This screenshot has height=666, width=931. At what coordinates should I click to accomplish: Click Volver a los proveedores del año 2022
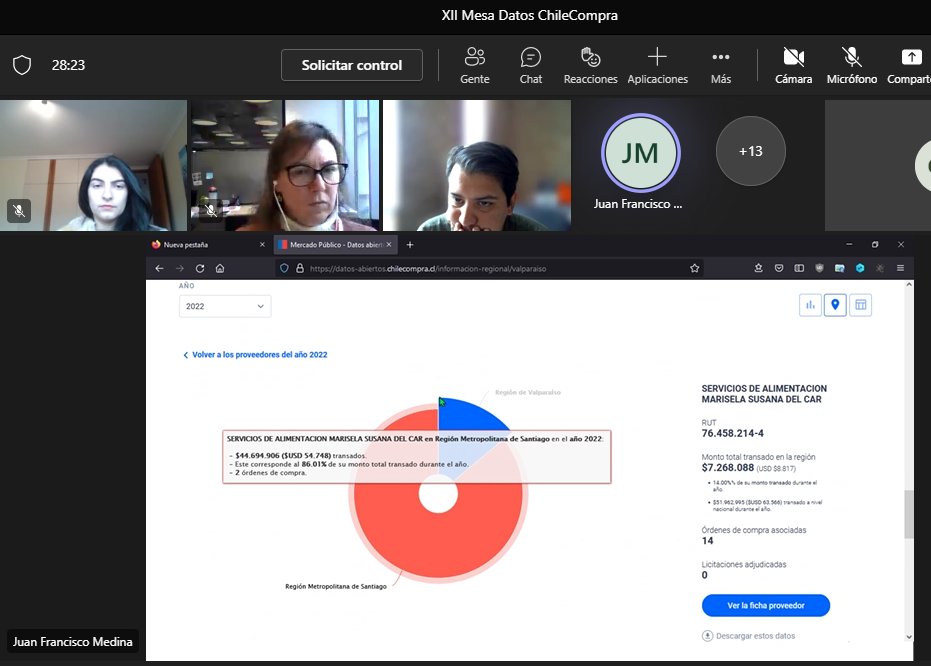click(x=255, y=354)
